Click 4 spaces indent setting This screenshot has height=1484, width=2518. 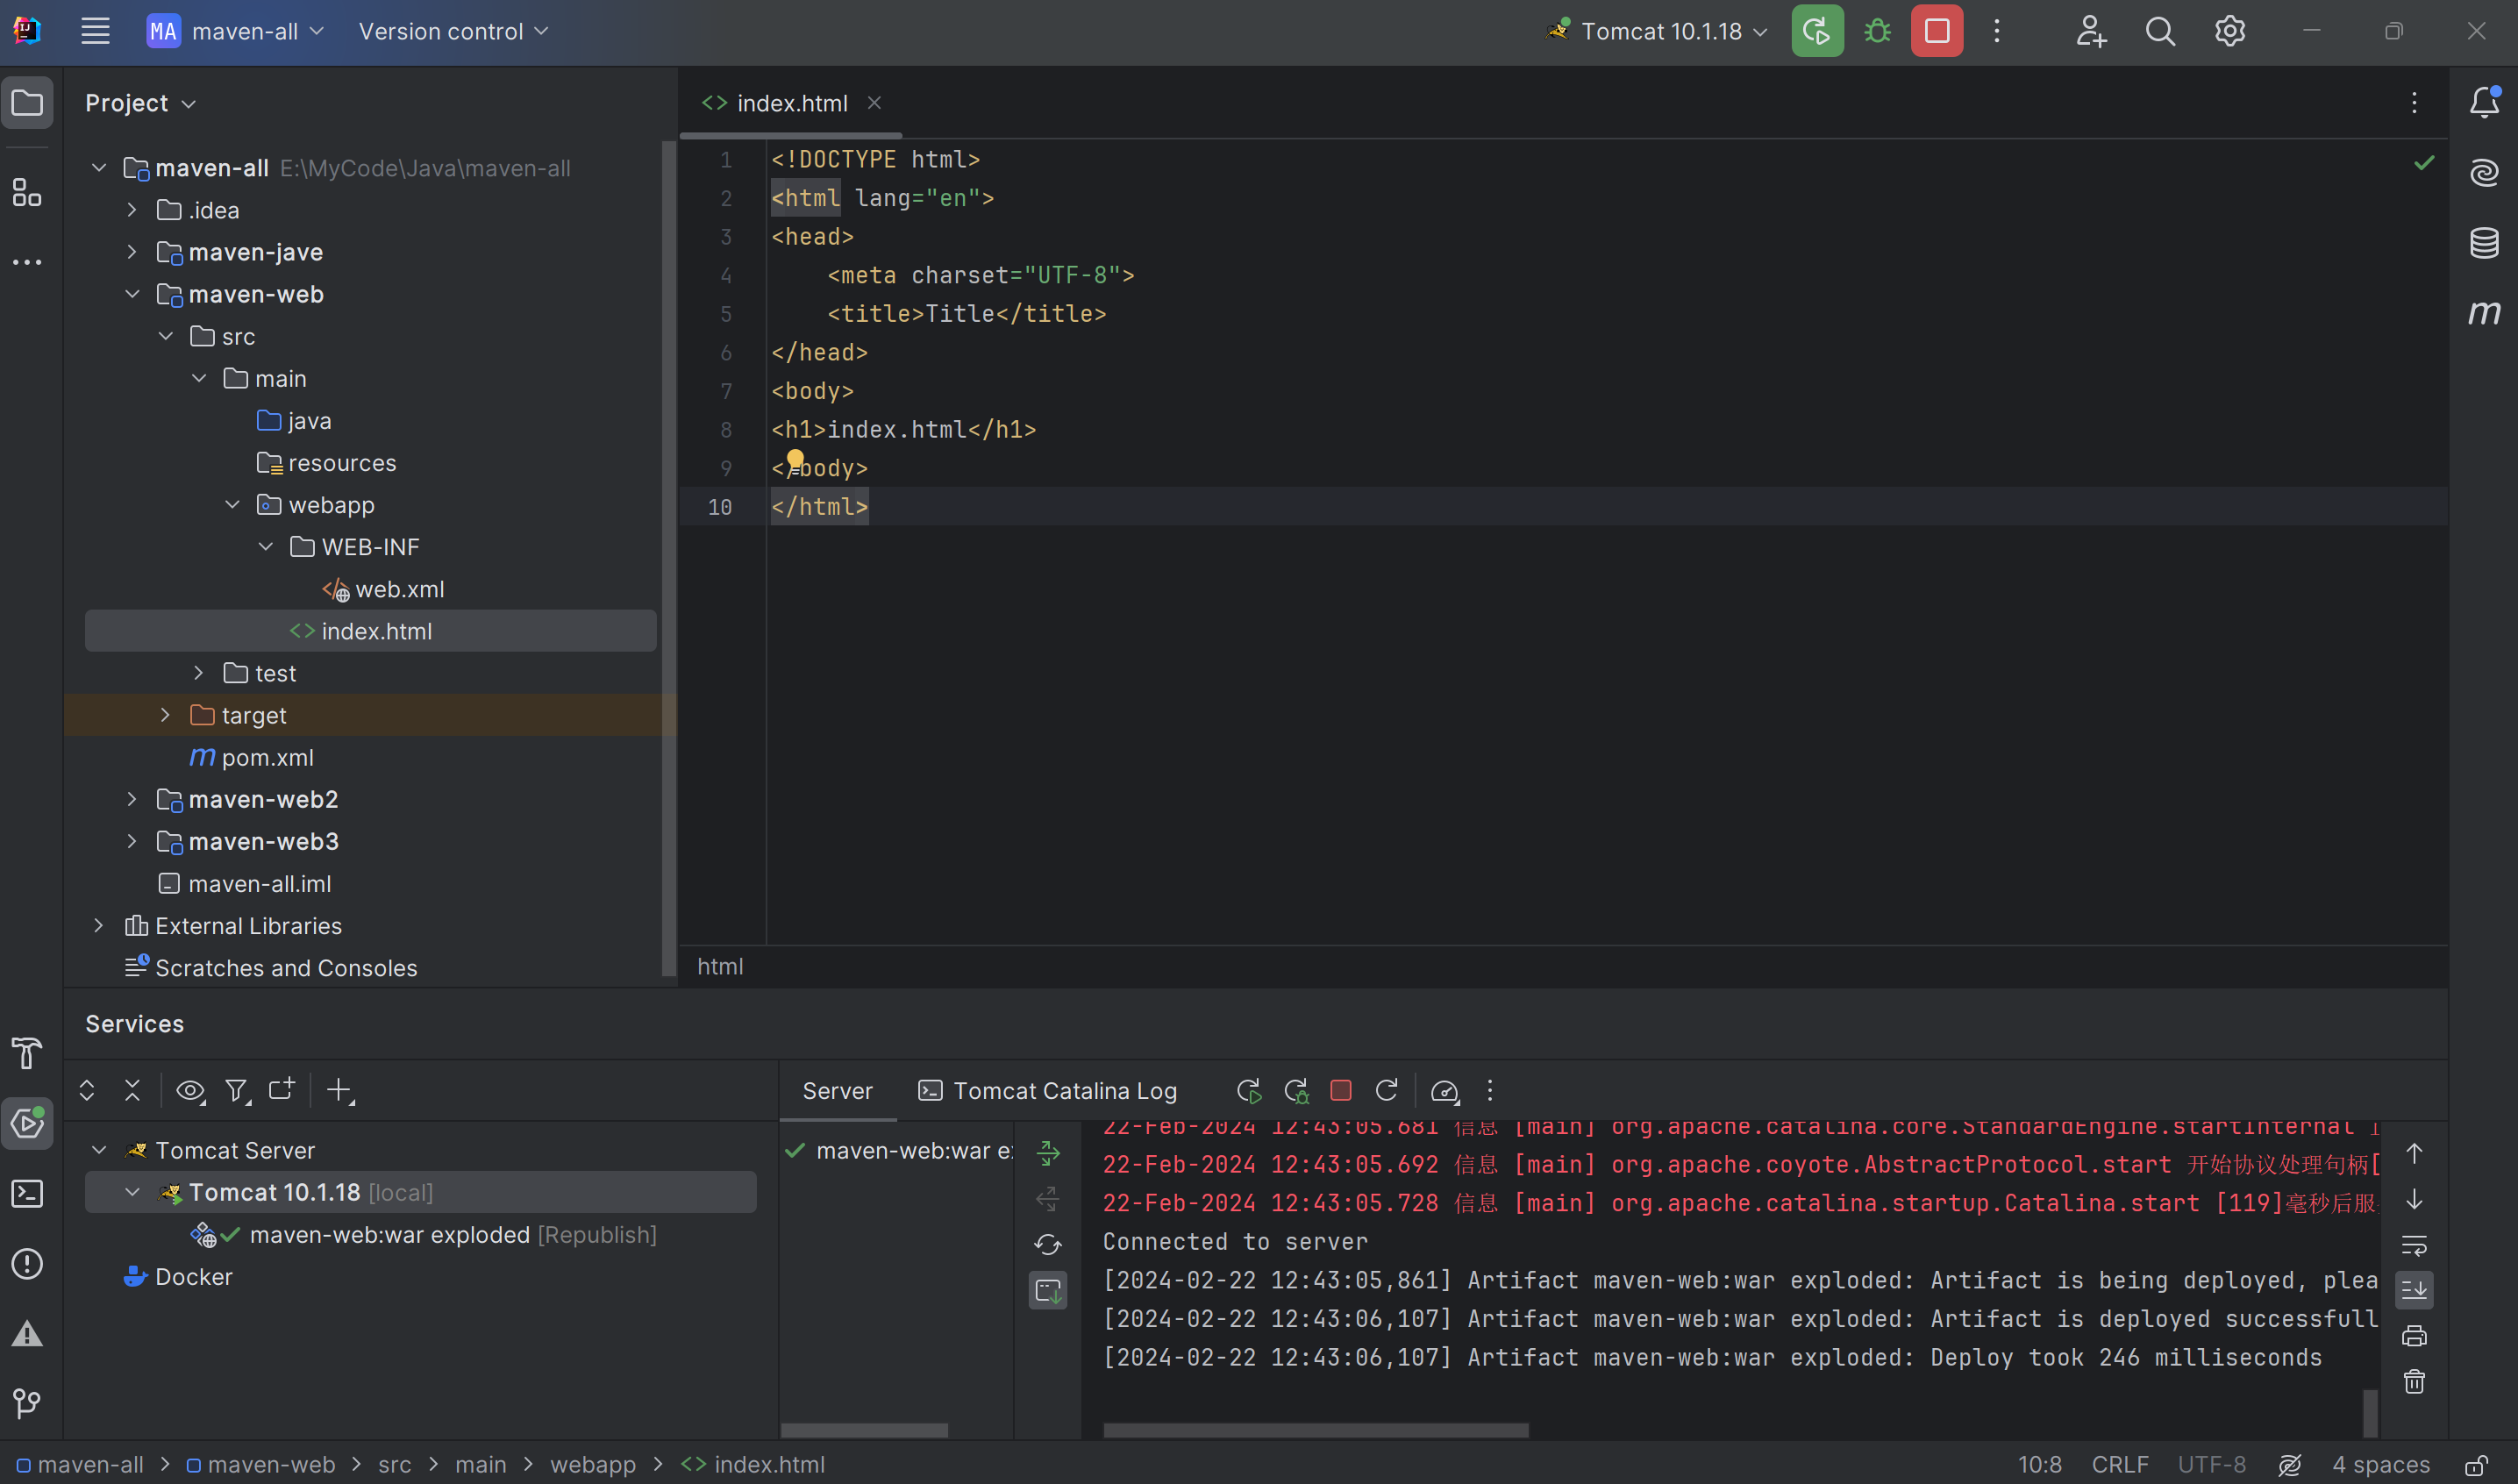(2380, 1465)
